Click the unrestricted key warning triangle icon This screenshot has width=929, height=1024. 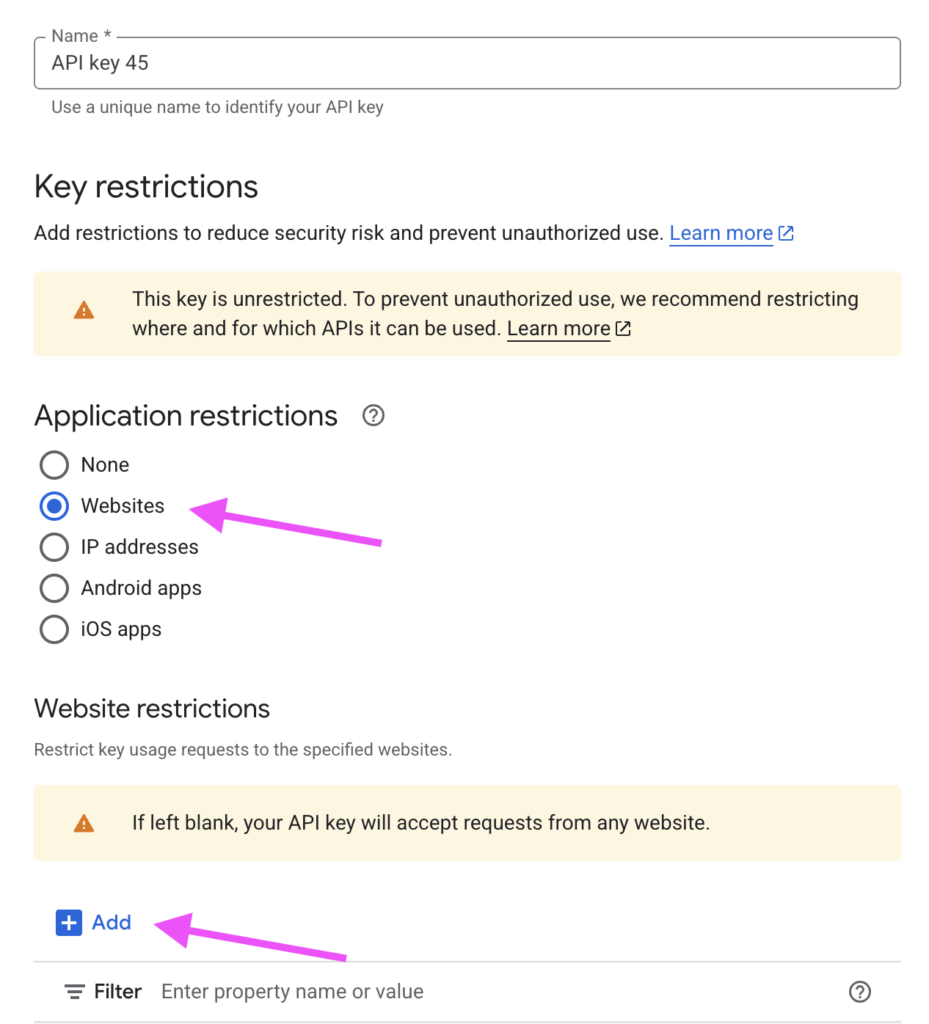pyautogui.click(x=84, y=311)
